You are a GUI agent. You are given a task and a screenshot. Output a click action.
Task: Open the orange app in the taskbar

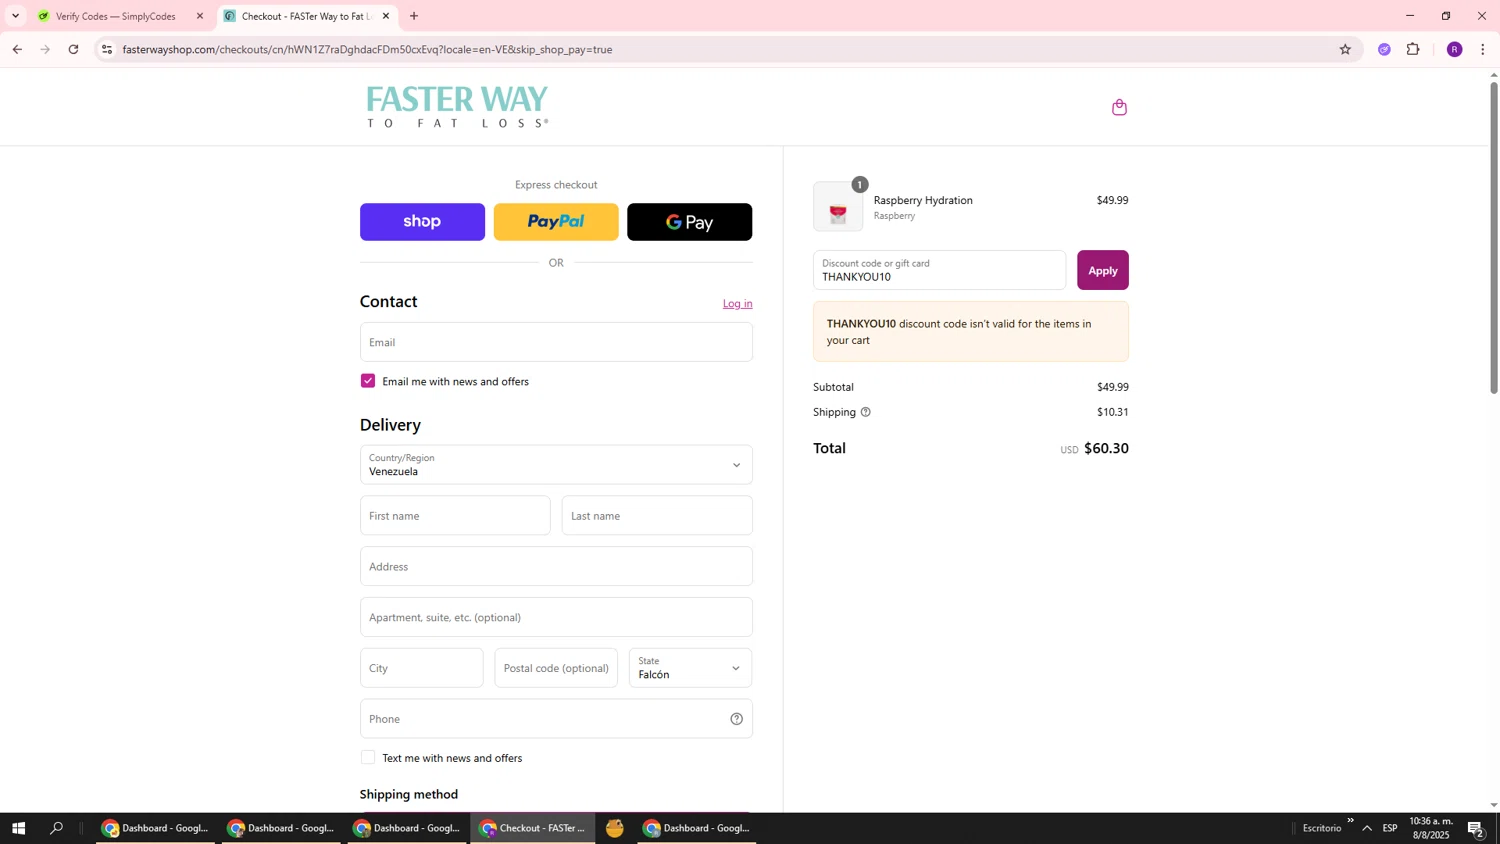(x=615, y=828)
